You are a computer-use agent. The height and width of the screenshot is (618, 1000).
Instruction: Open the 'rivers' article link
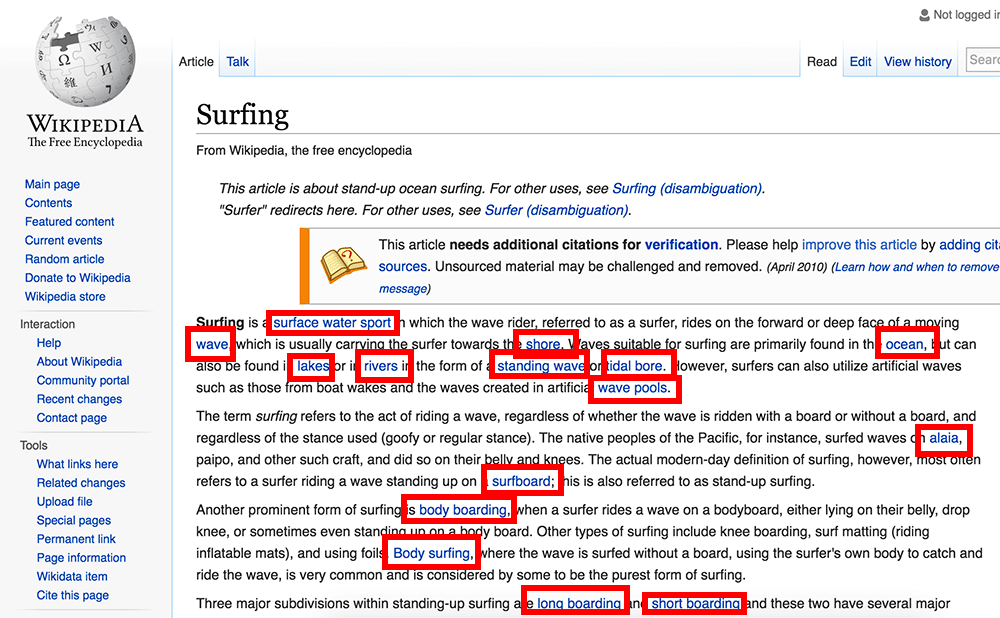(381, 366)
